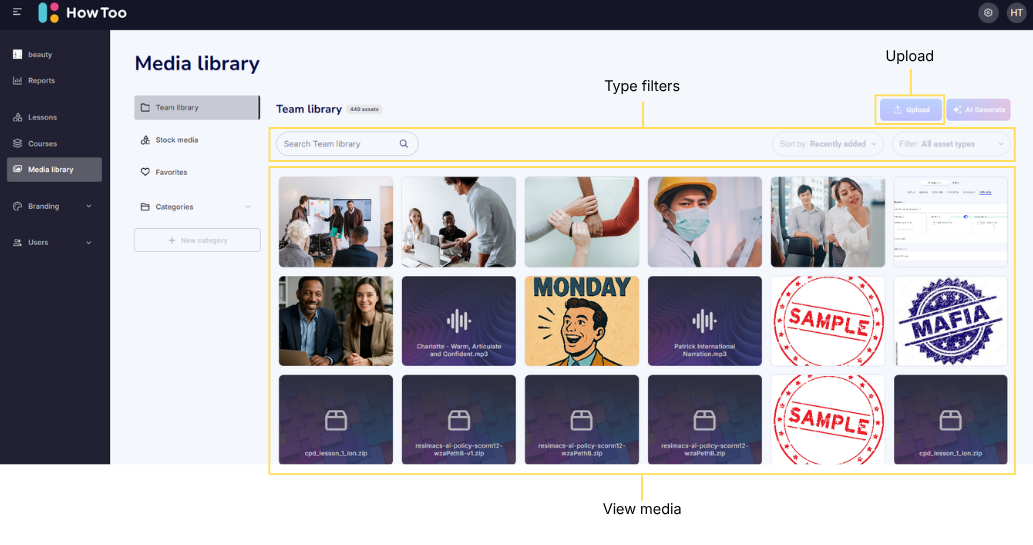Click the AI Generate button
Image resolution: width=1033 pixels, height=545 pixels.
point(979,110)
